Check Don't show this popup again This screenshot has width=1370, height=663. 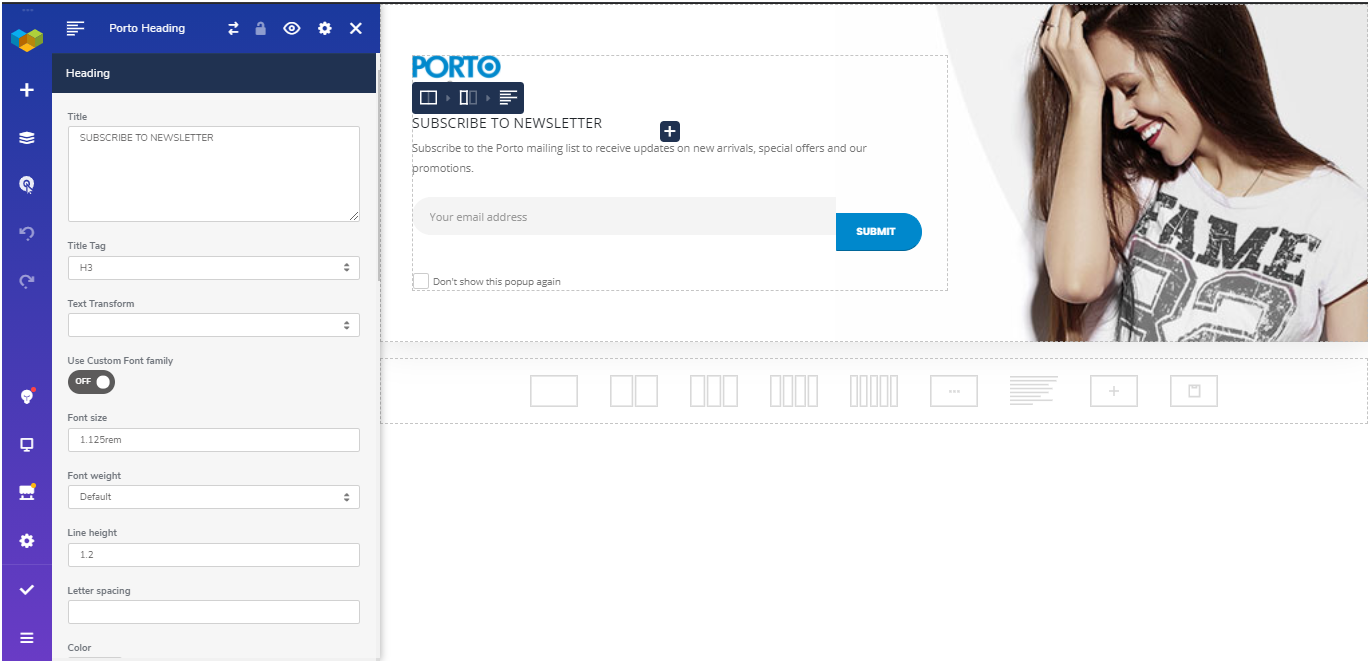pyautogui.click(x=421, y=281)
